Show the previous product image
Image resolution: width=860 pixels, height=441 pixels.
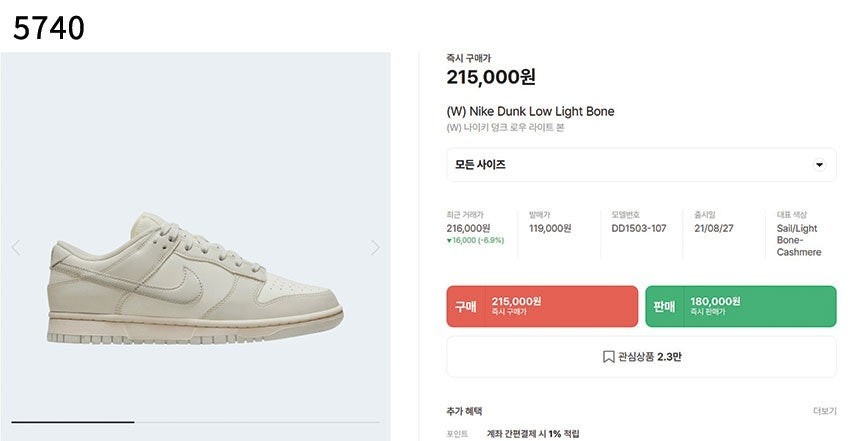(16, 247)
